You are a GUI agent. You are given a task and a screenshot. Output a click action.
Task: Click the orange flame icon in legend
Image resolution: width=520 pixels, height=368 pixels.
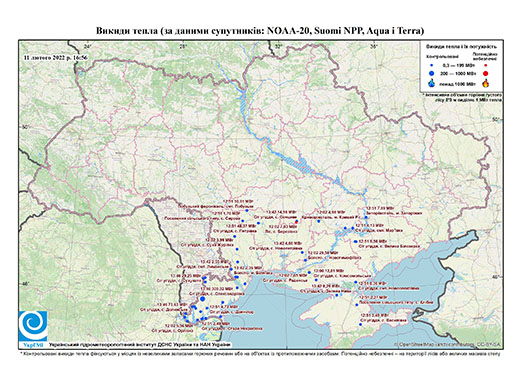click(x=486, y=83)
